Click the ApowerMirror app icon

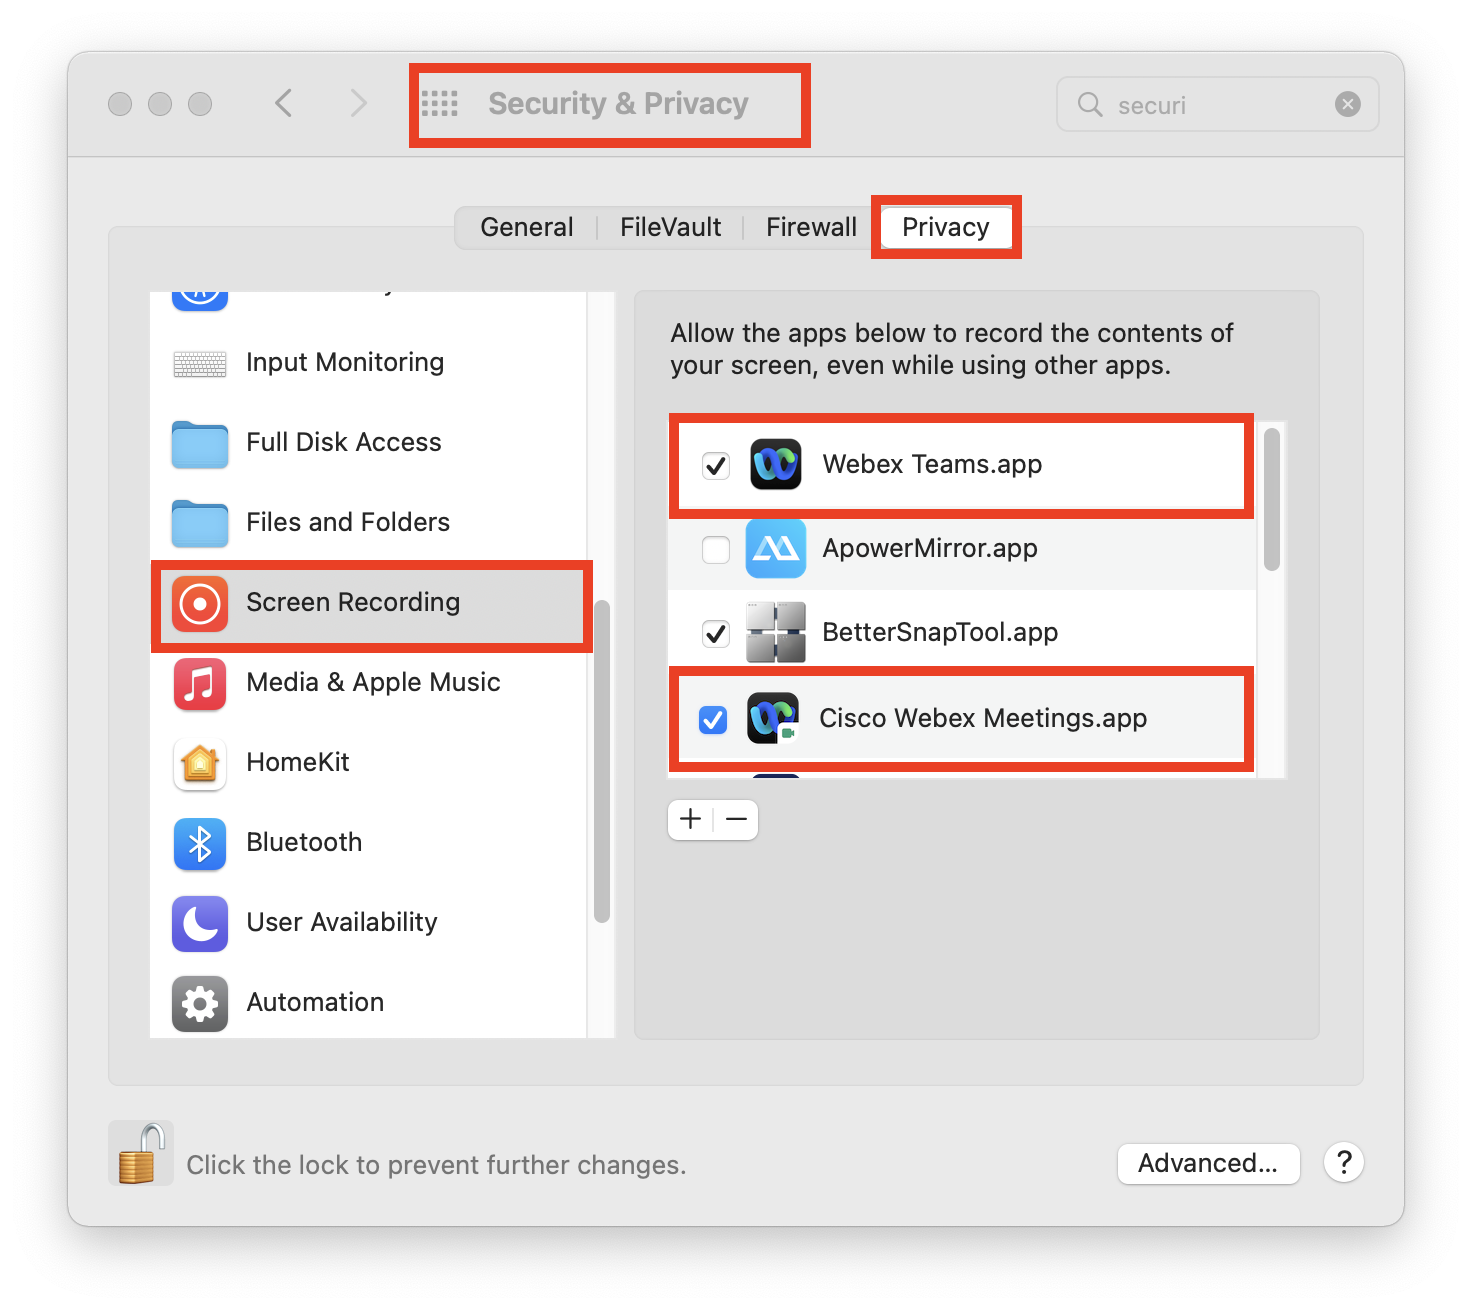(776, 548)
